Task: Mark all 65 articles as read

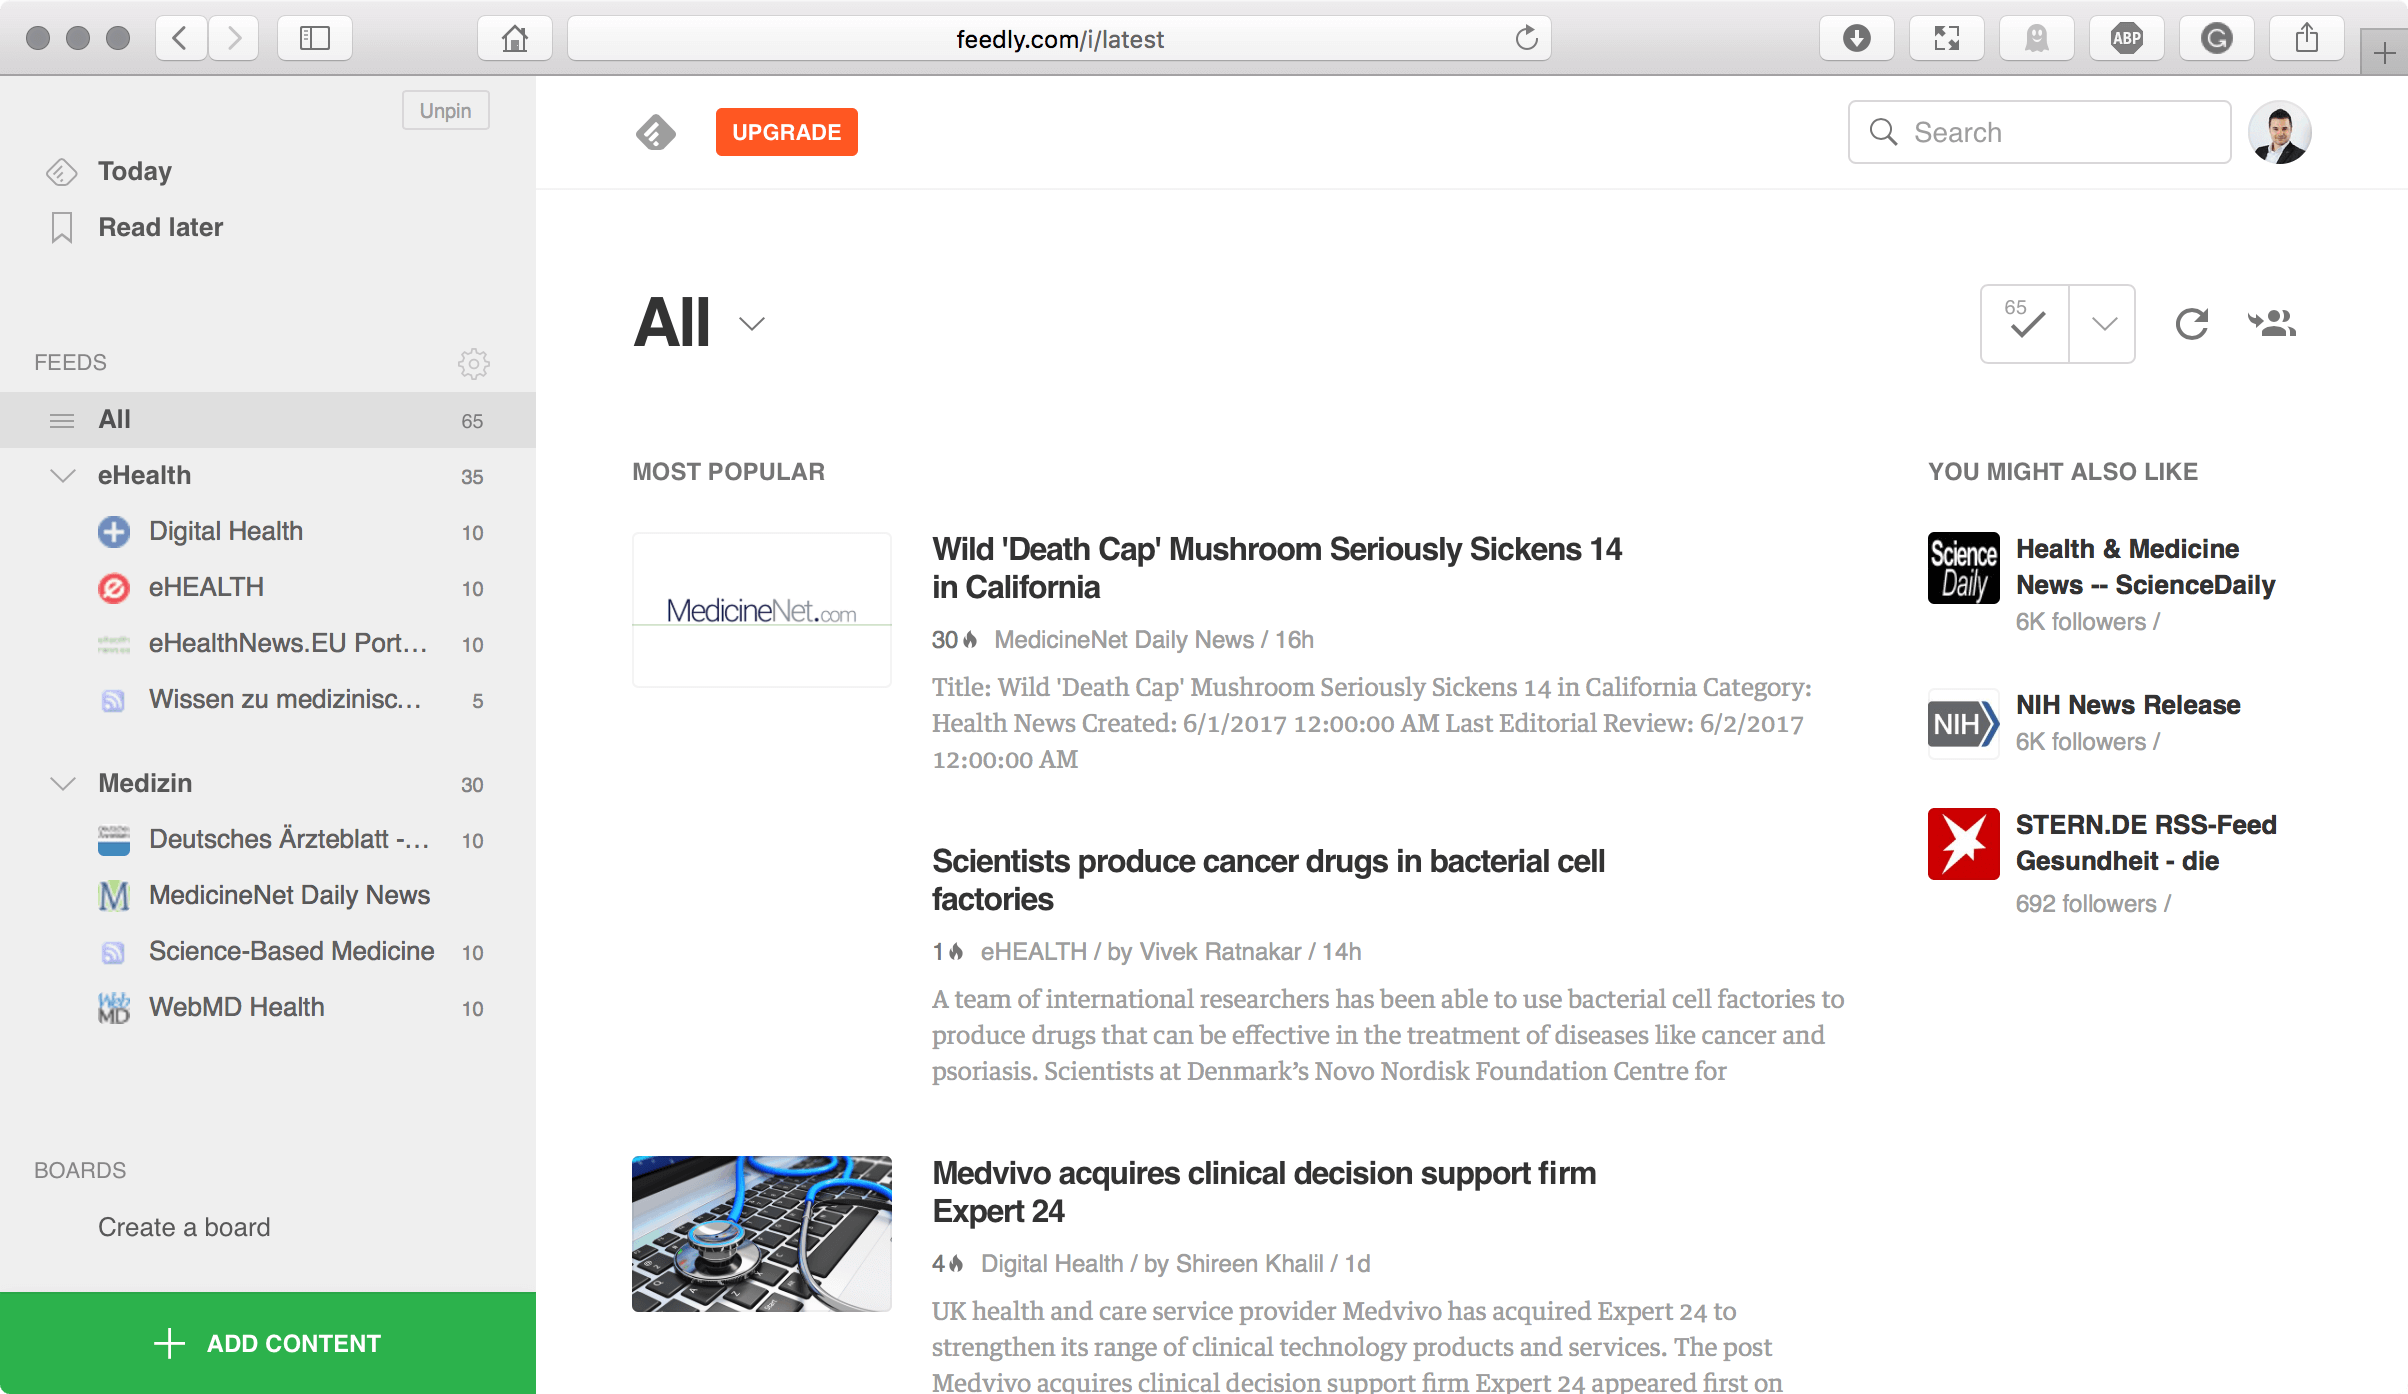Action: [x=2025, y=323]
